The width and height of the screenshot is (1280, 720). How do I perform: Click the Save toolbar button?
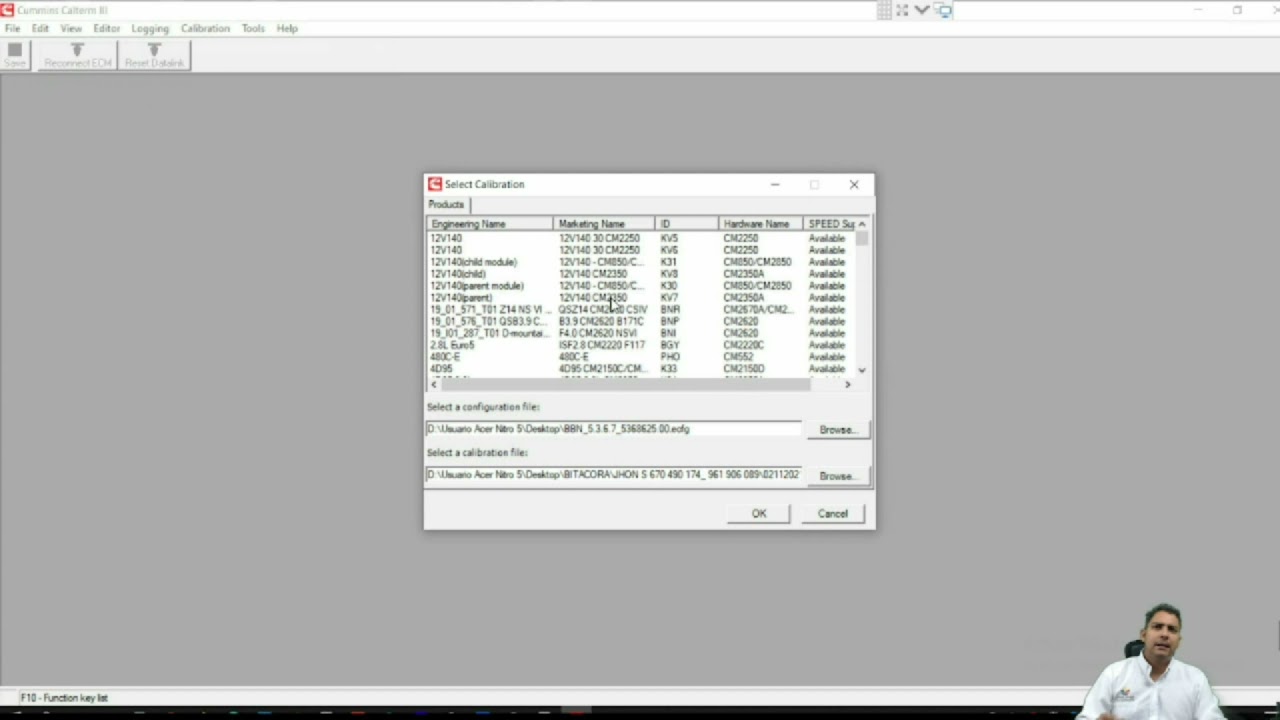15,55
